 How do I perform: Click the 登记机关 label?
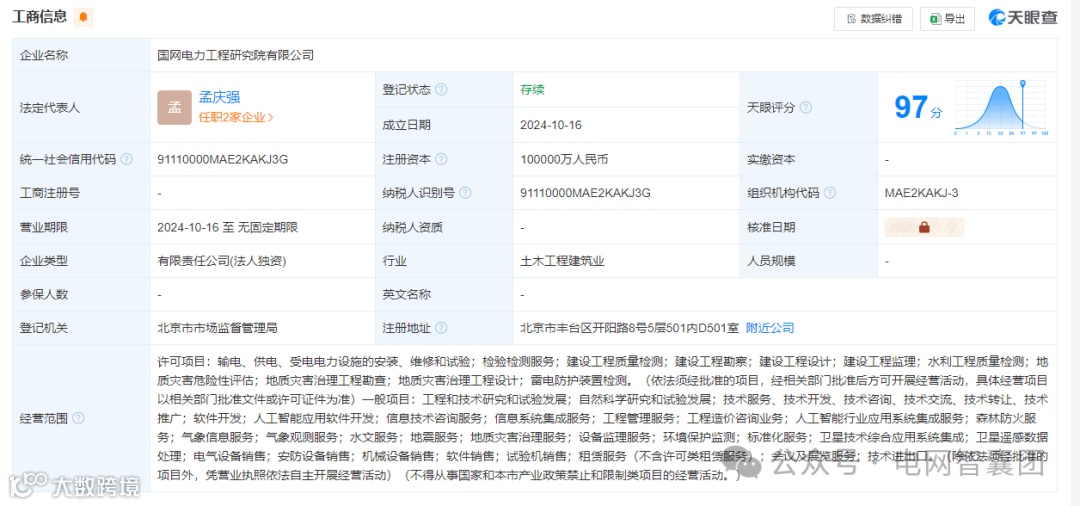point(44,328)
